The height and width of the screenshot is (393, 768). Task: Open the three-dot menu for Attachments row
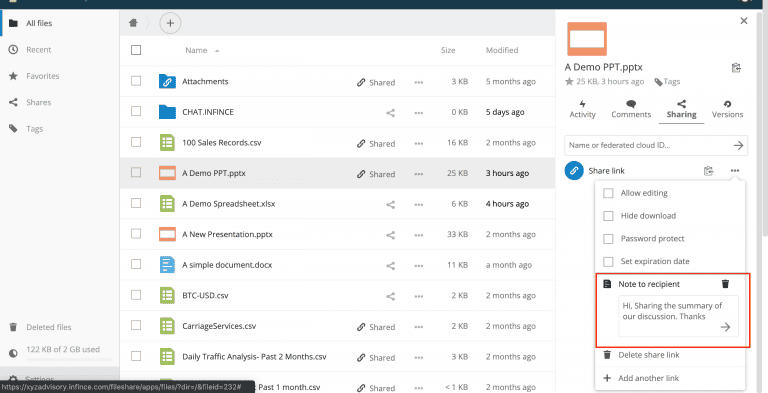(418, 82)
